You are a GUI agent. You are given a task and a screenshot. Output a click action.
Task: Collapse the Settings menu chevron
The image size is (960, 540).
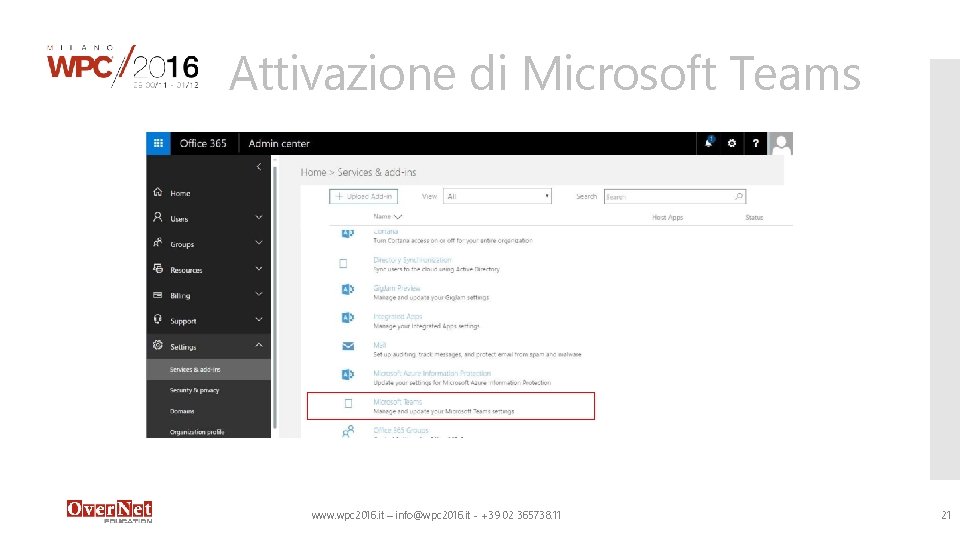point(259,345)
